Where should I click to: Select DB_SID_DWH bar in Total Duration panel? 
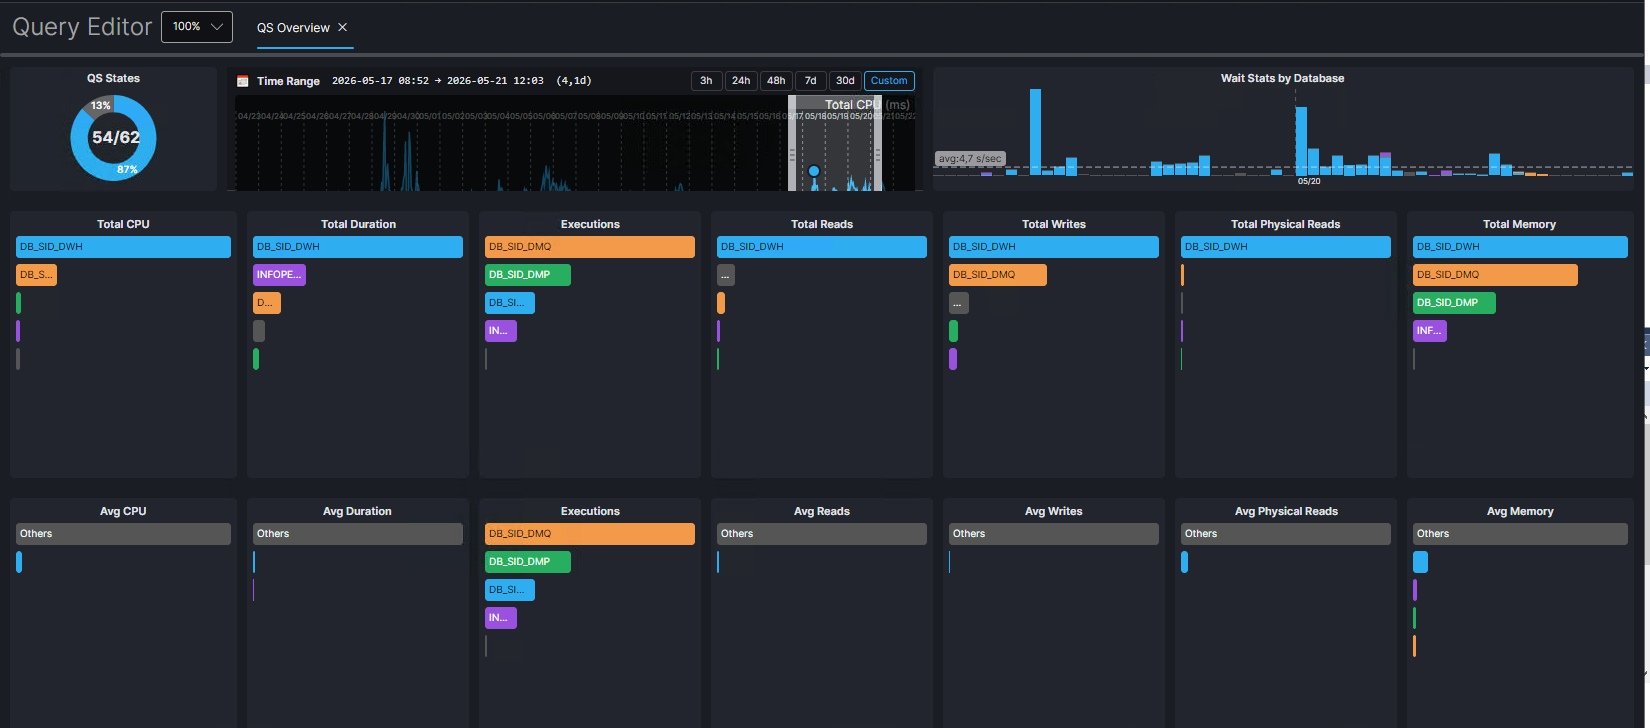click(x=358, y=247)
